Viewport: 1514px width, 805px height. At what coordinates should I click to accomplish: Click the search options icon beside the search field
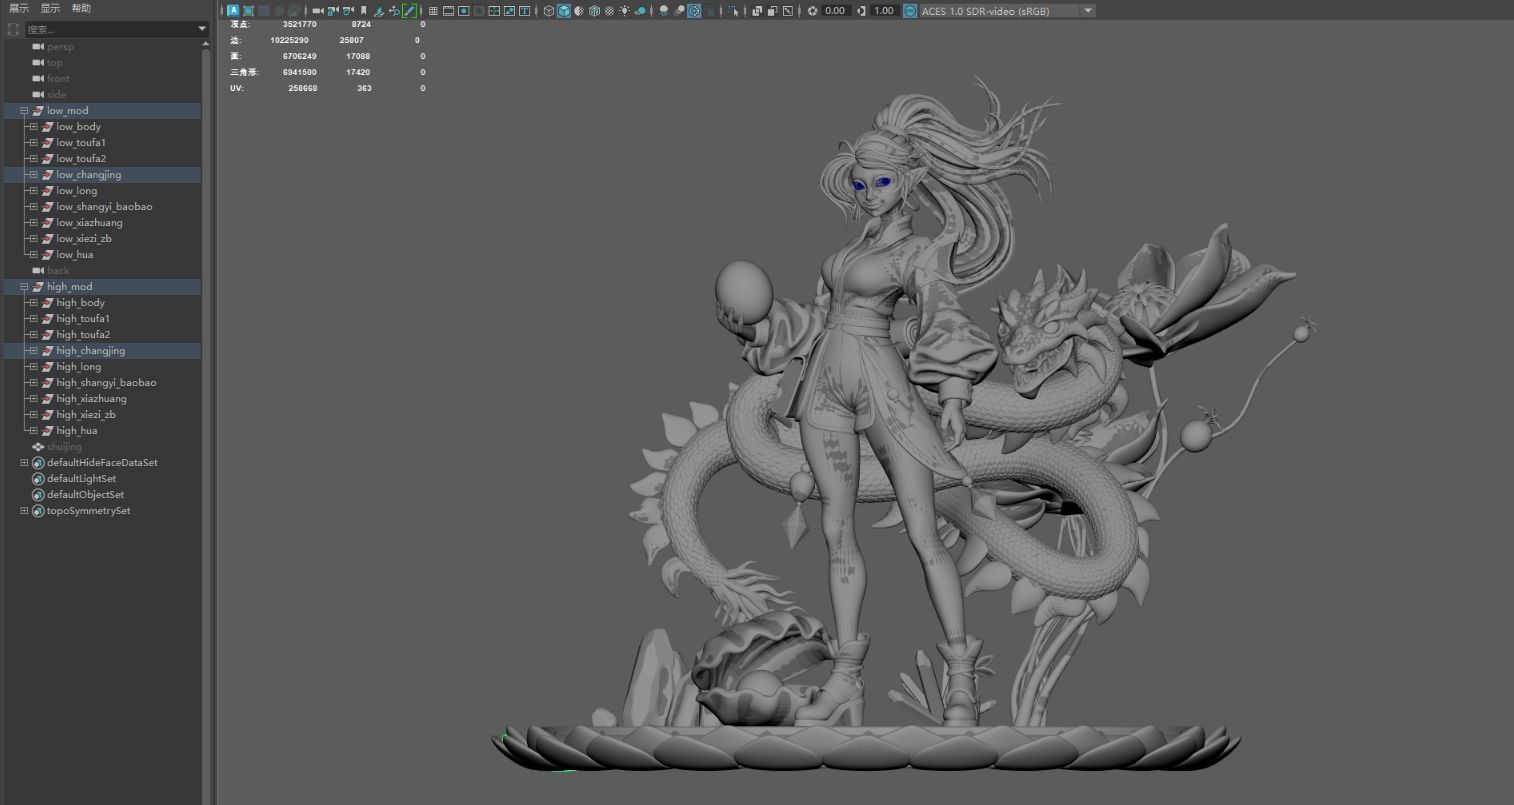[x=13, y=30]
